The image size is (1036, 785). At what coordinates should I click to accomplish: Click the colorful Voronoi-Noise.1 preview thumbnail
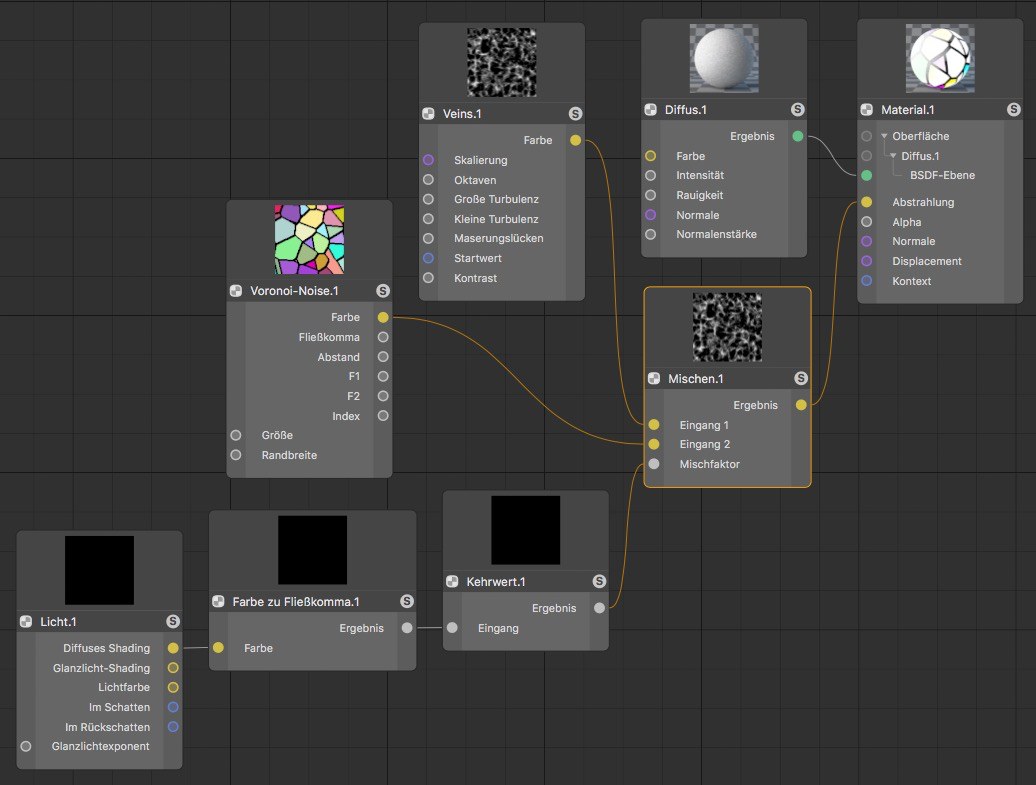click(309, 239)
